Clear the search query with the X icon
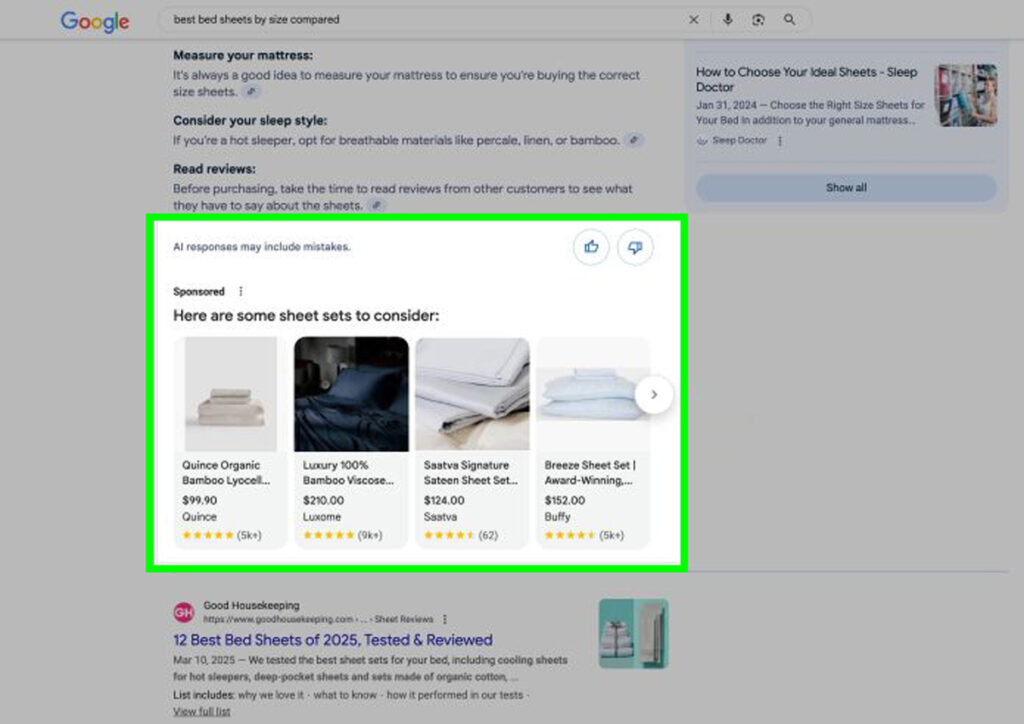 pyautogui.click(x=694, y=19)
